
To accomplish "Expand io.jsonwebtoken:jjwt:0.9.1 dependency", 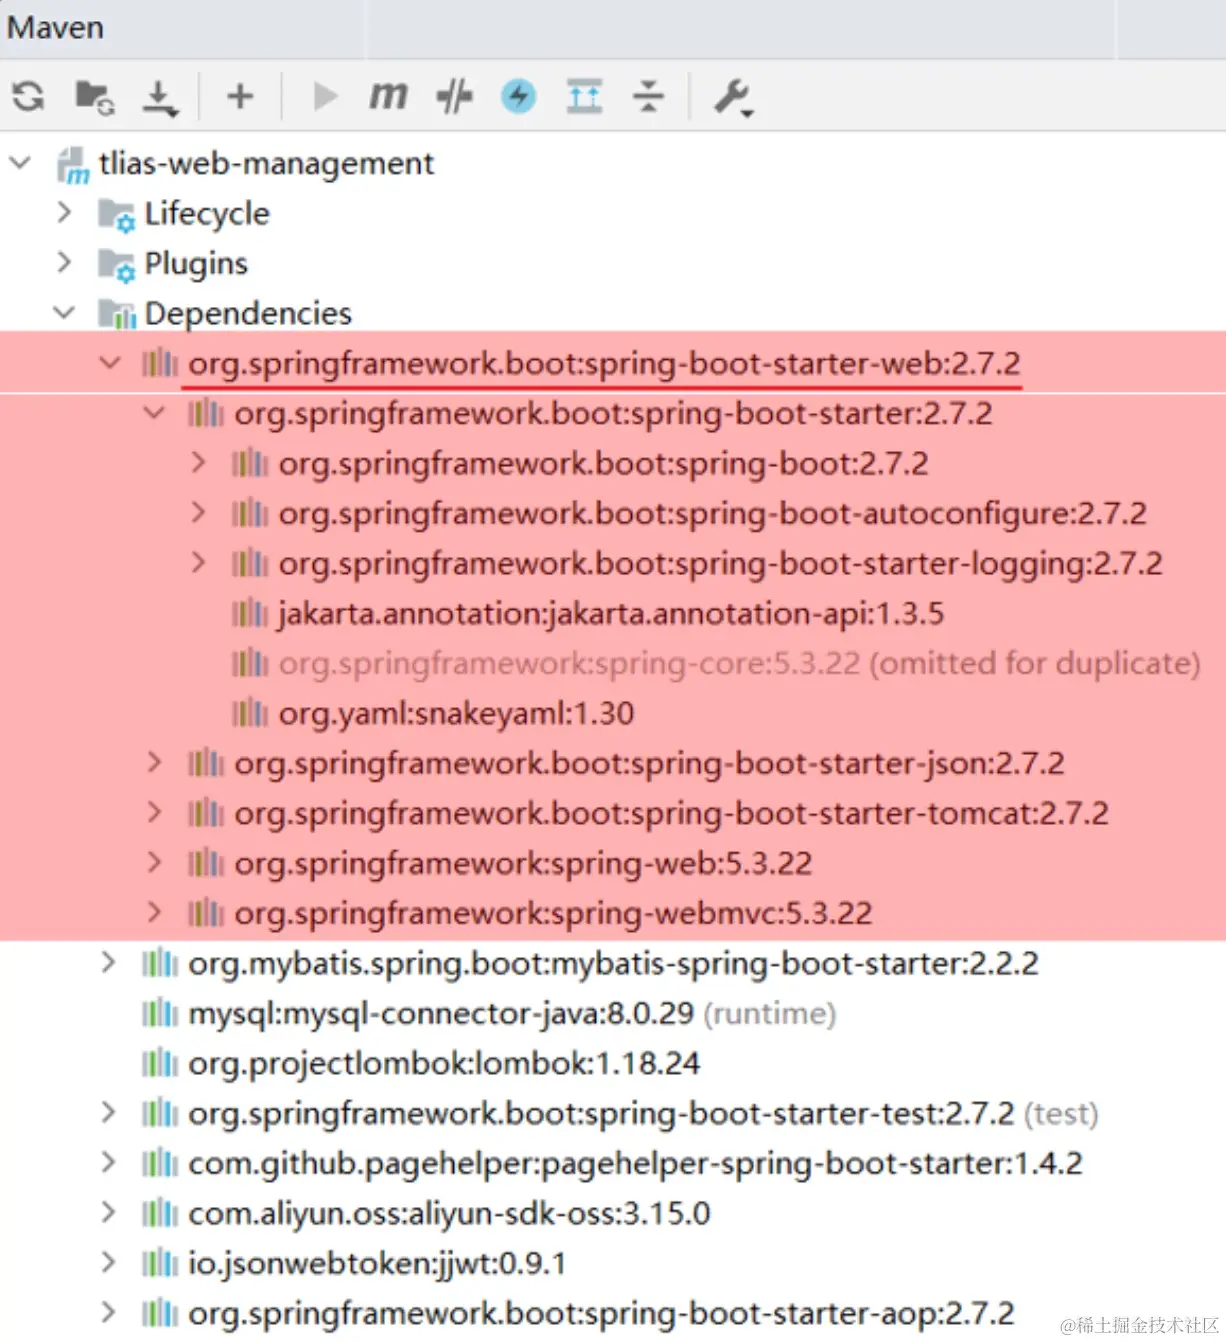I will [109, 1263].
